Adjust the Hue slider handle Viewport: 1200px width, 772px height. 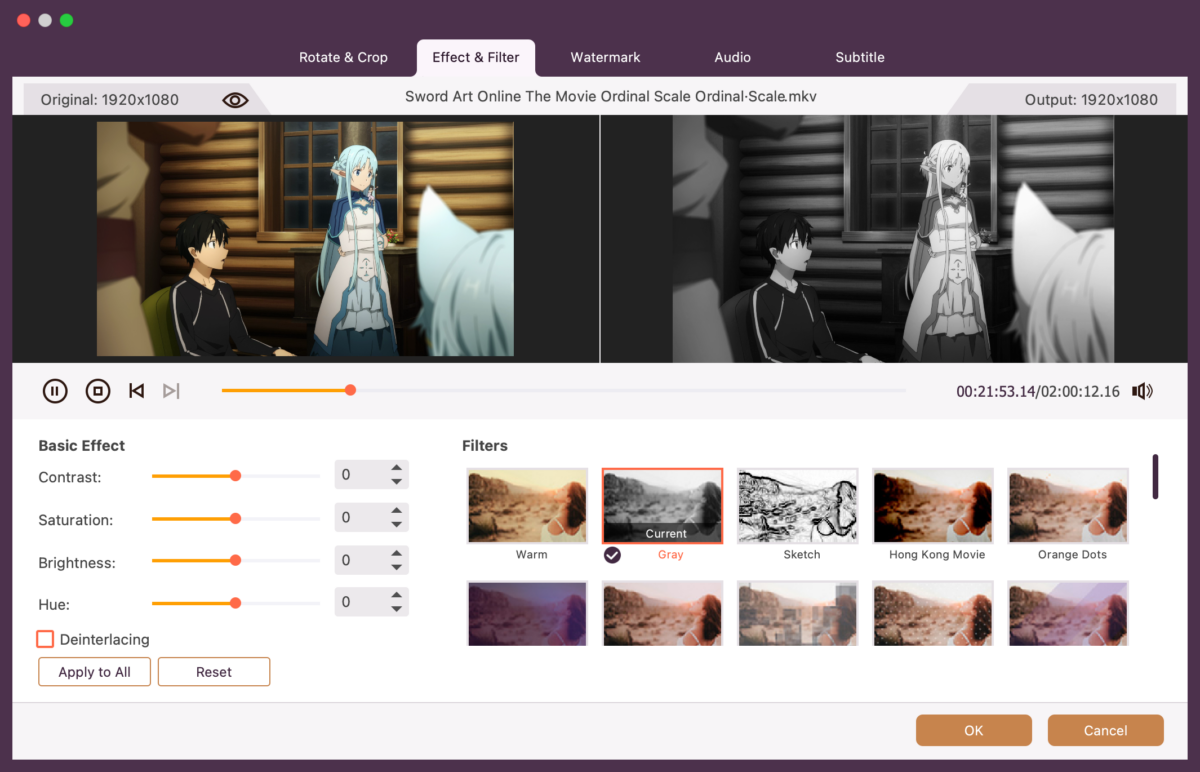click(235, 603)
